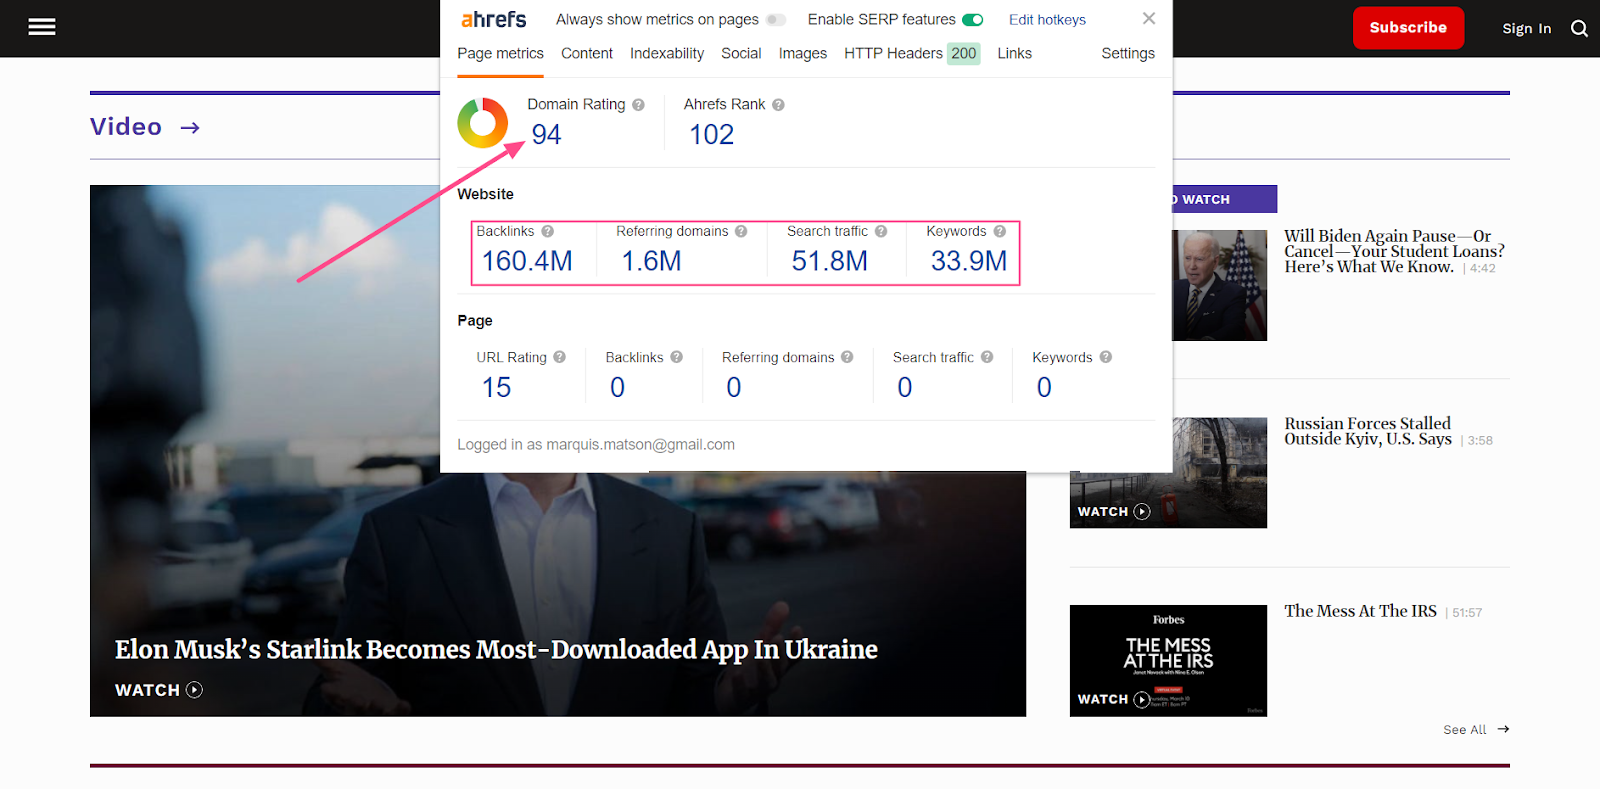
Task: Click the See All arrow icon
Action: [x=1503, y=729]
